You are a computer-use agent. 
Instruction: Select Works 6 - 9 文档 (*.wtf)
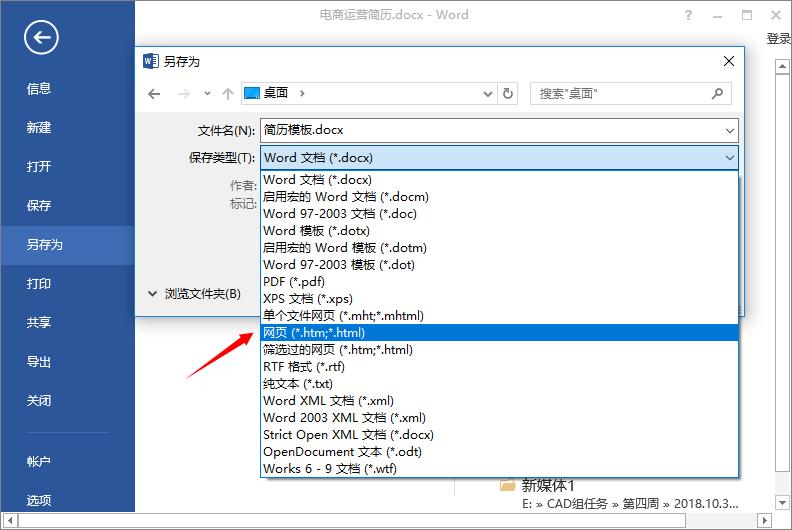click(500, 469)
